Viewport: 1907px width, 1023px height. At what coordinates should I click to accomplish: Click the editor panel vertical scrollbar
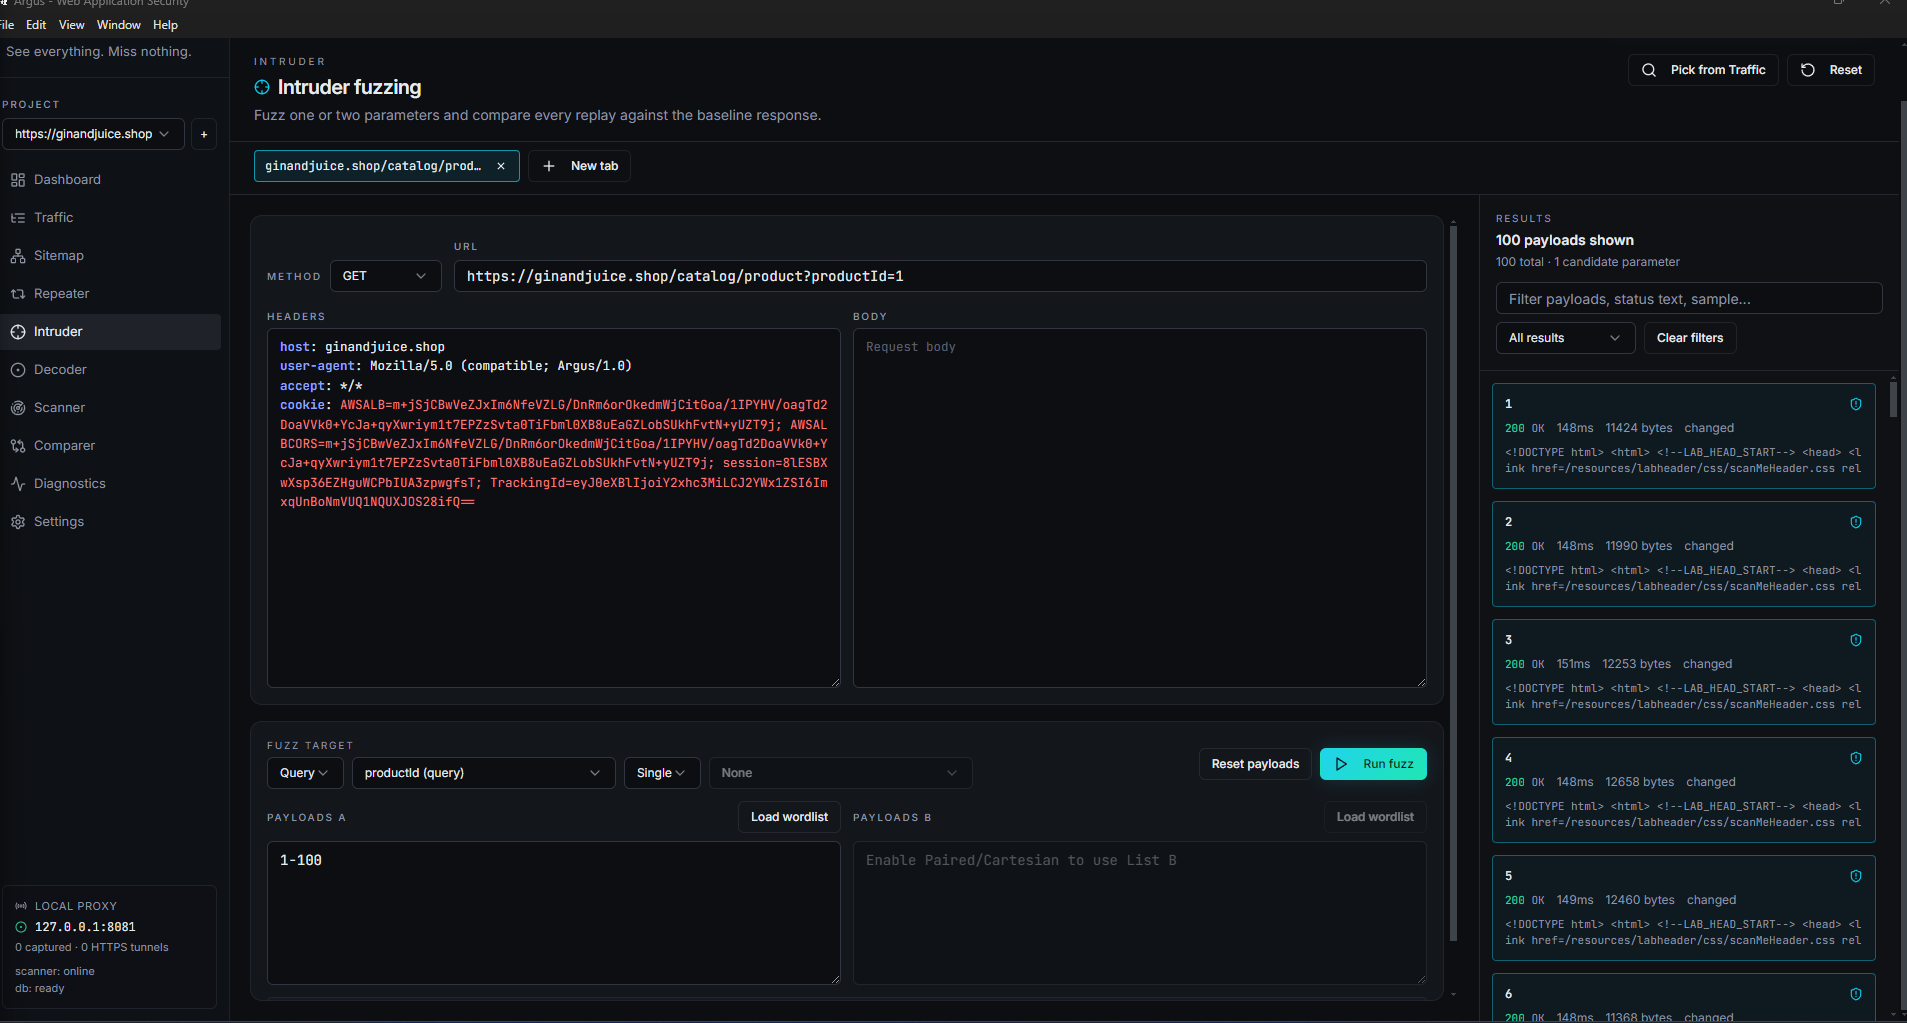tap(1453, 582)
